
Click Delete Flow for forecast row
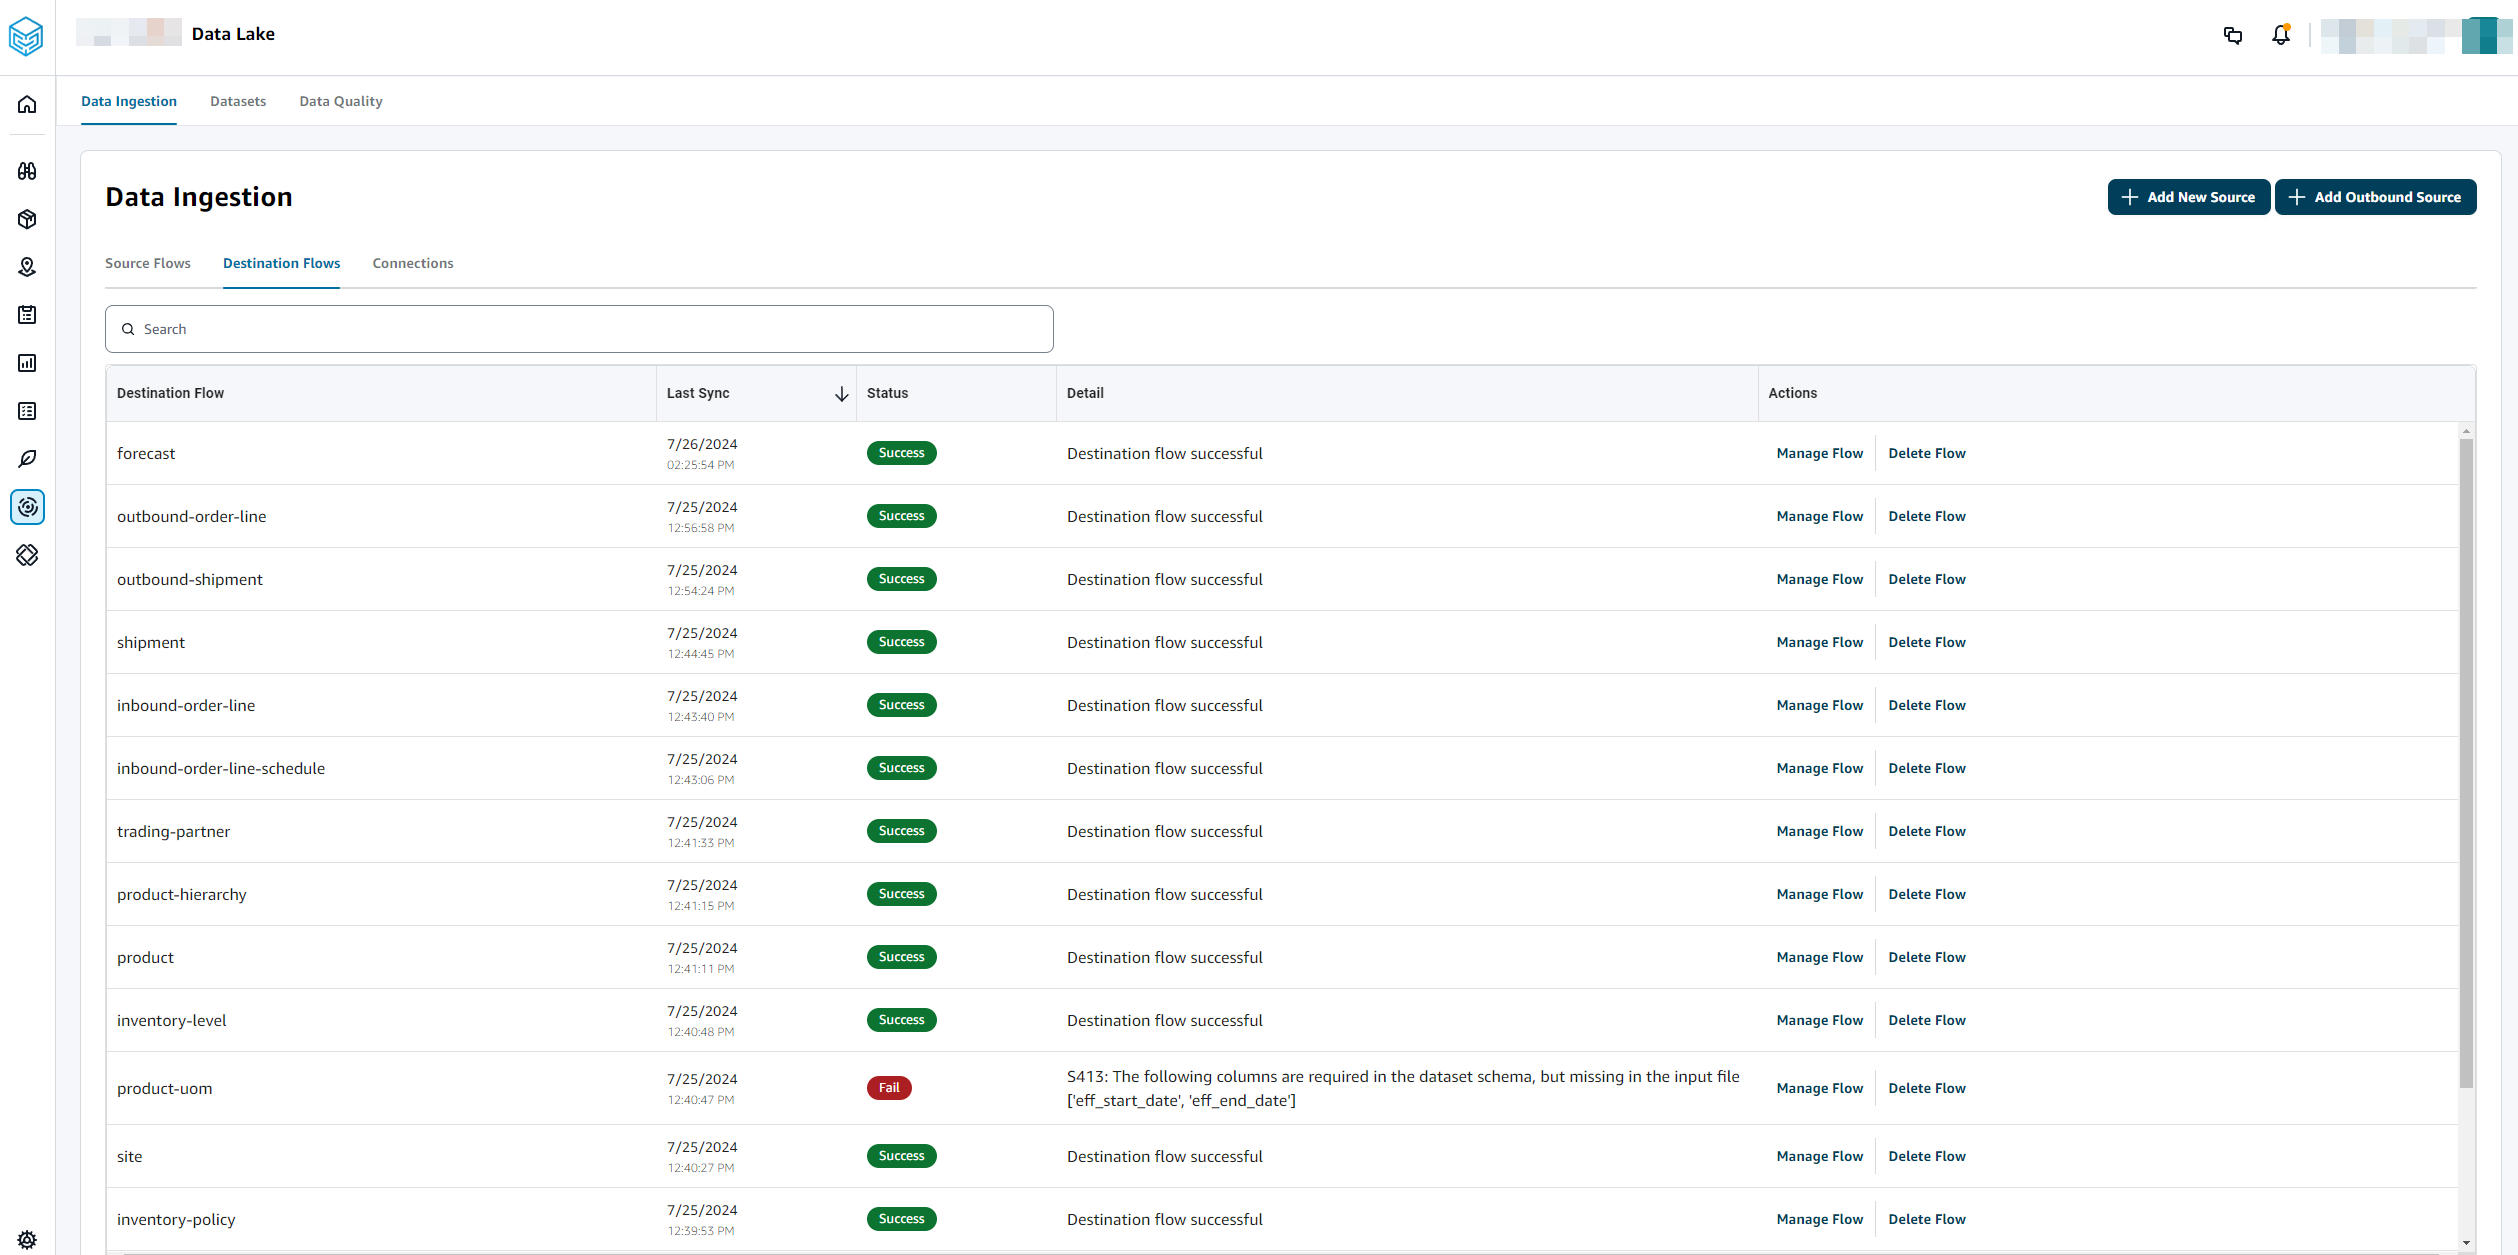(1926, 453)
